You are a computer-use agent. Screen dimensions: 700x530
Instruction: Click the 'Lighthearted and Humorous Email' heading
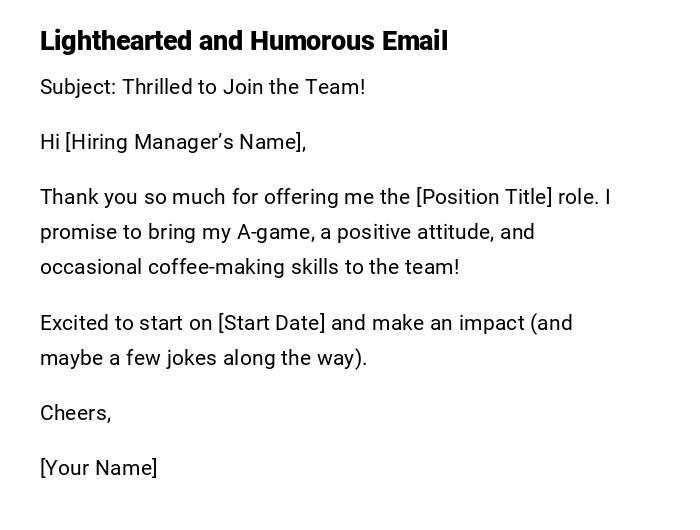[x=243, y=41]
